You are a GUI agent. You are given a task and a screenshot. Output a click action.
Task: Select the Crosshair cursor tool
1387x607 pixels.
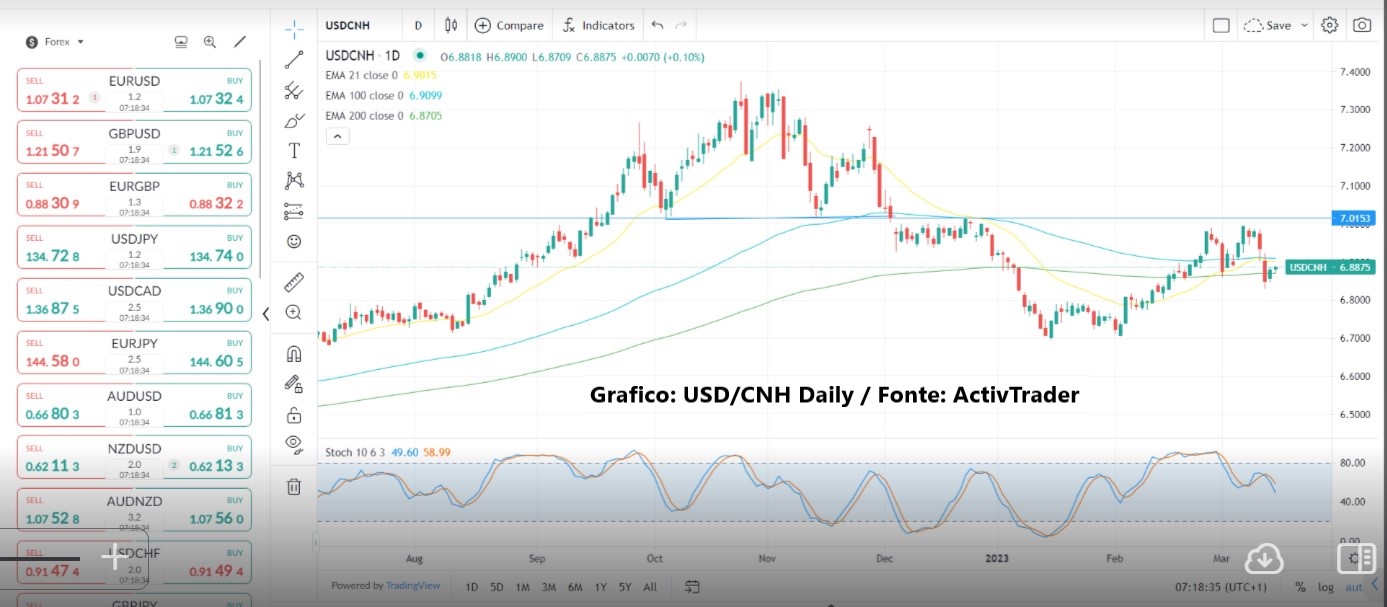click(294, 28)
